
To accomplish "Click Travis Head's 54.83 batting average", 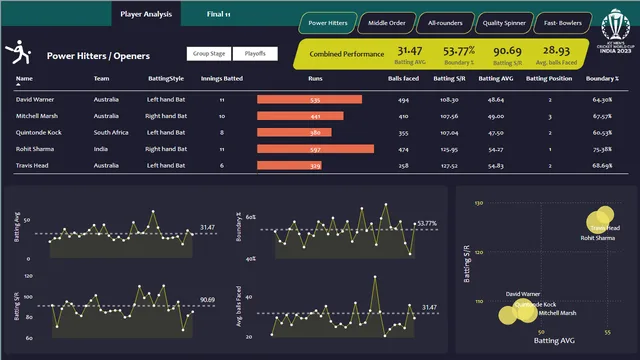I will (x=496, y=166).
